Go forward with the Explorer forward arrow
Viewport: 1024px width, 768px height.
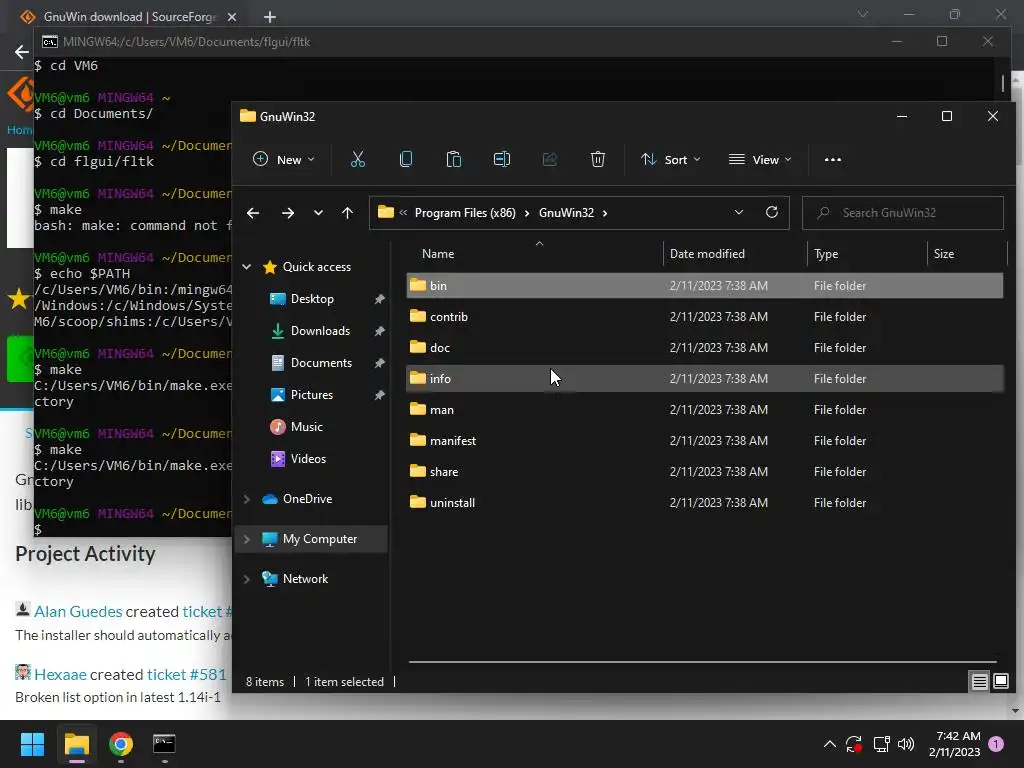click(x=287, y=213)
